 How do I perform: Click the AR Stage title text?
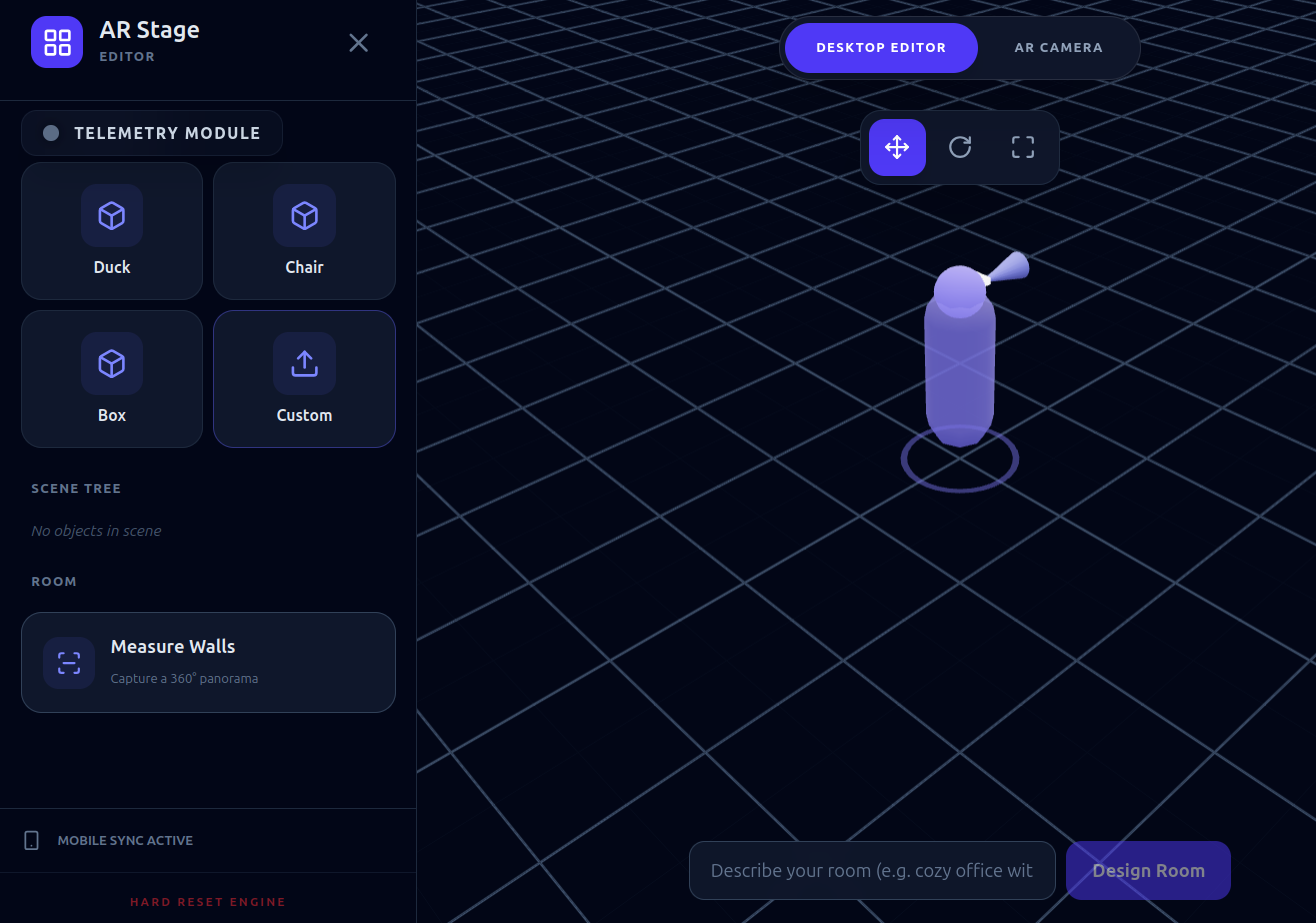pyautogui.click(x=149, y=30)
